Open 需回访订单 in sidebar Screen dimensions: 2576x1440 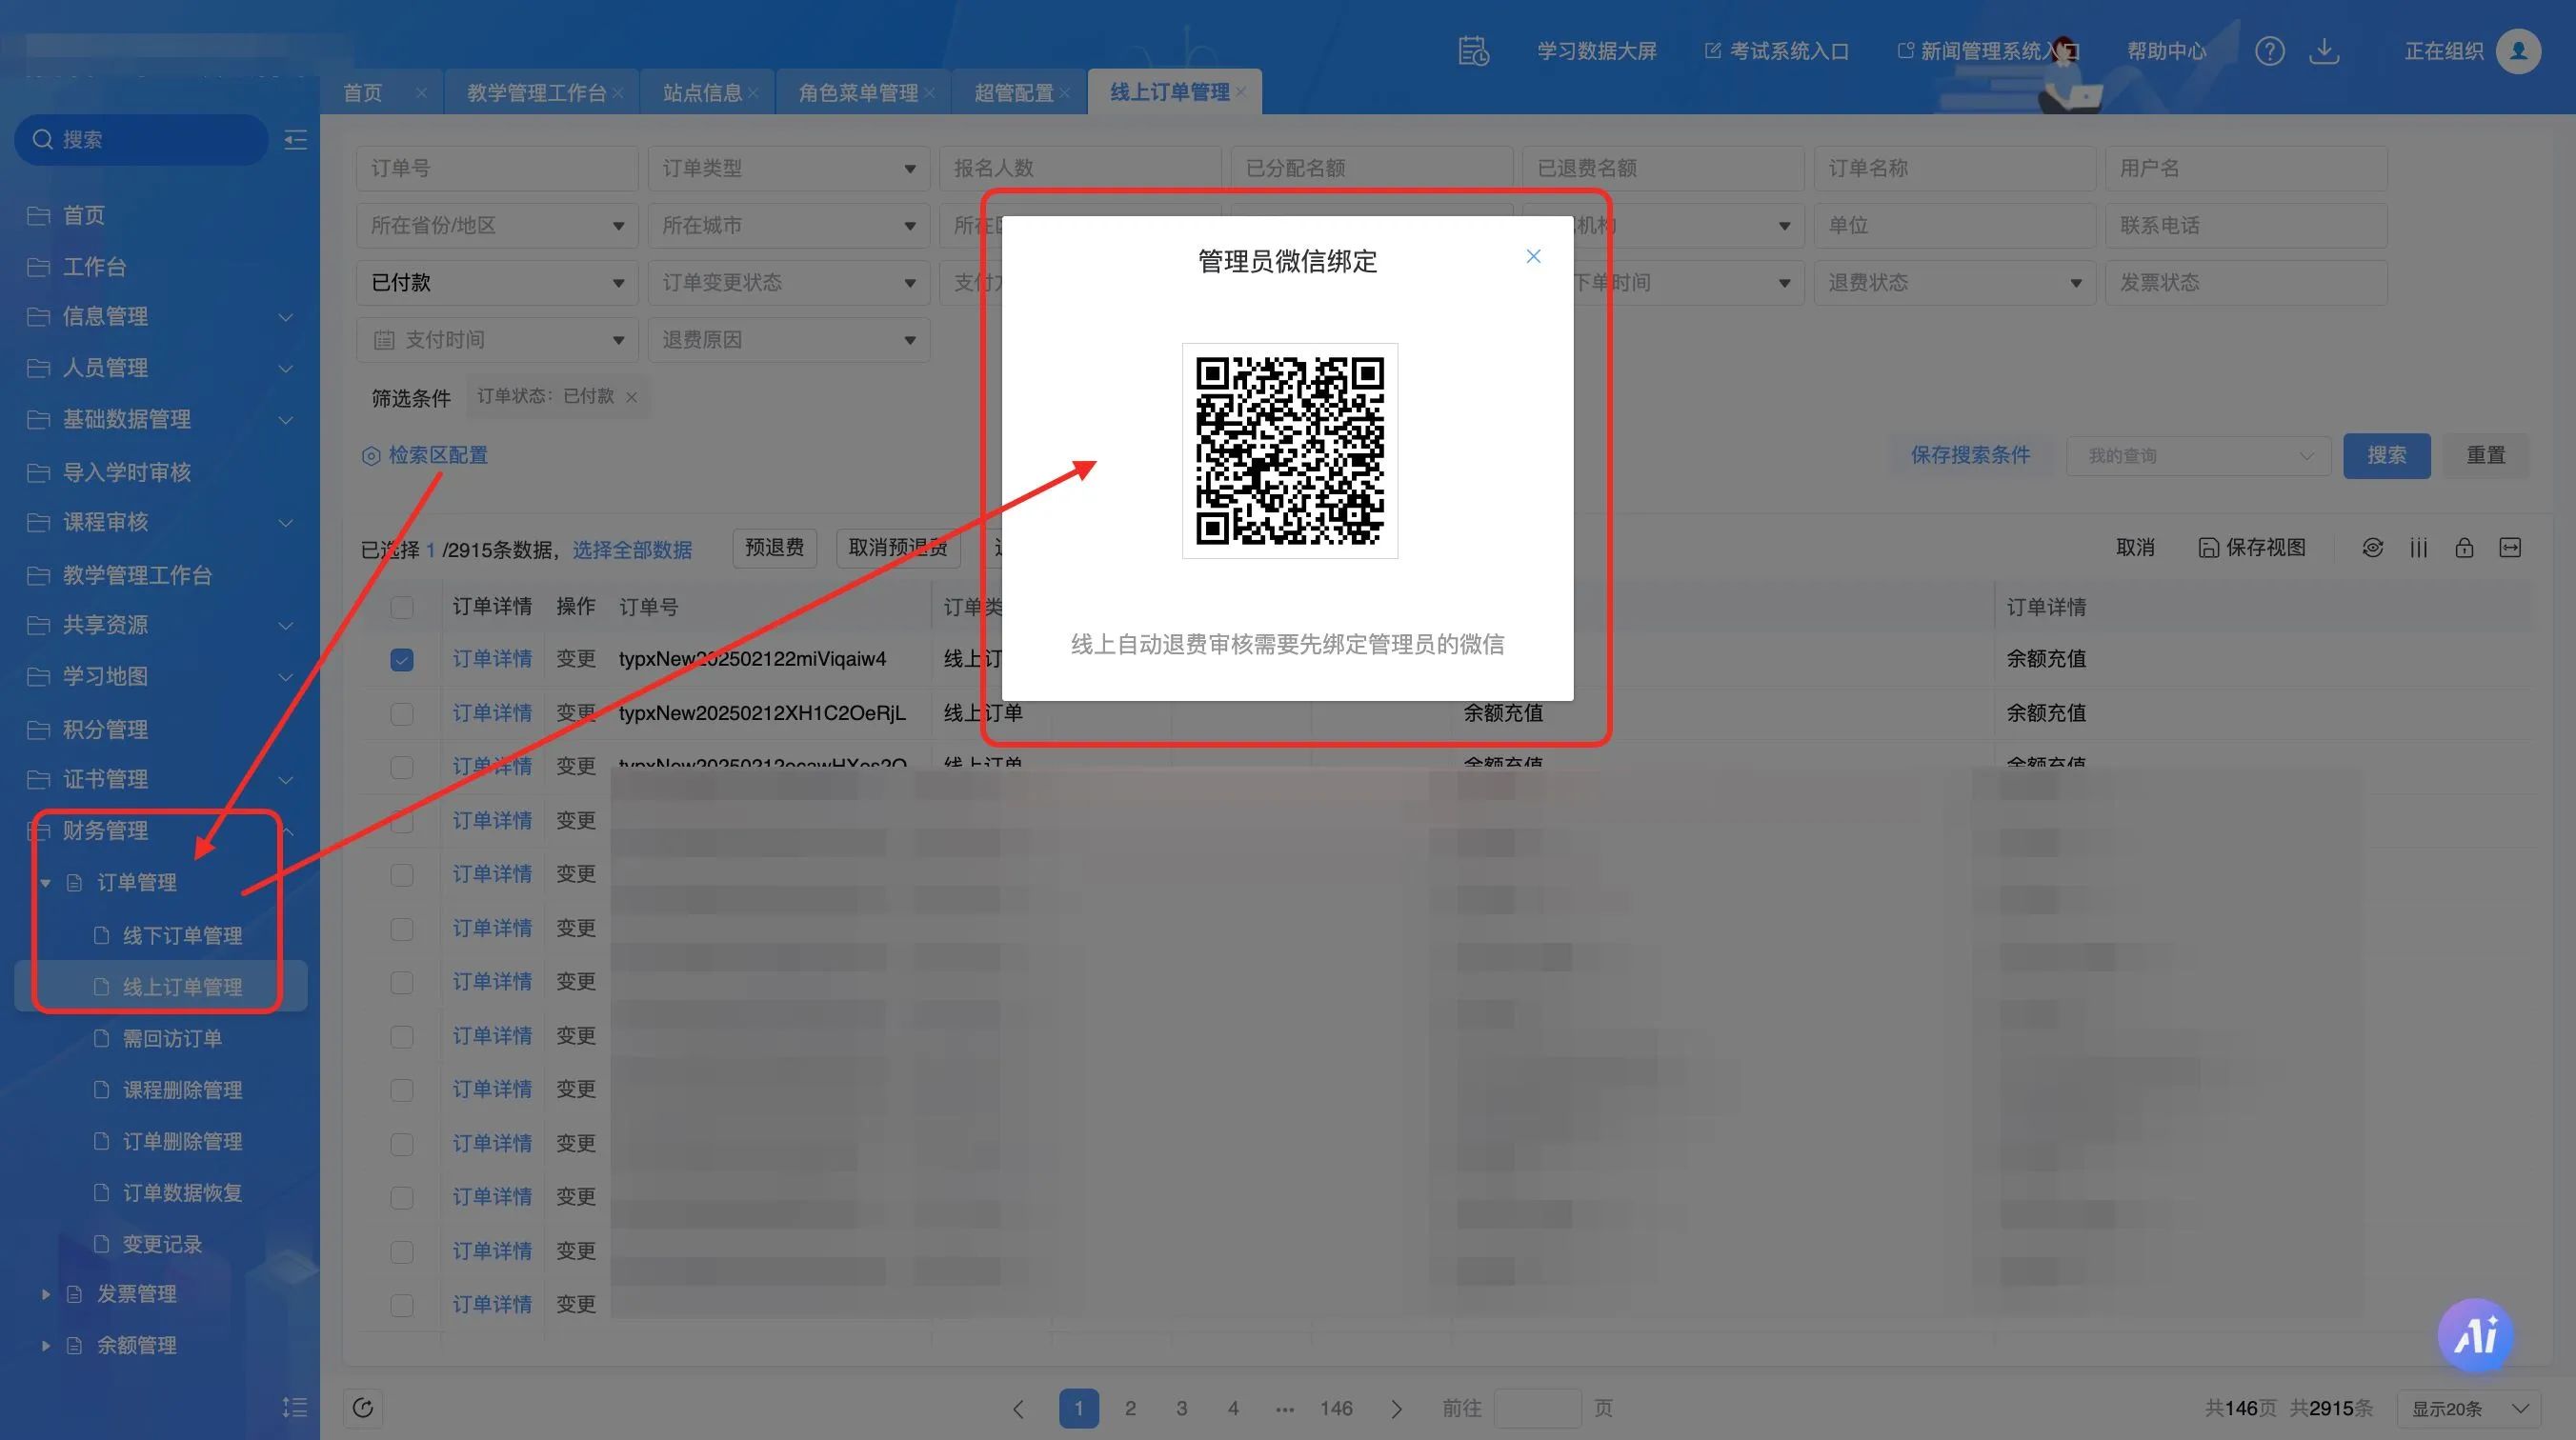click(172, 1039)
